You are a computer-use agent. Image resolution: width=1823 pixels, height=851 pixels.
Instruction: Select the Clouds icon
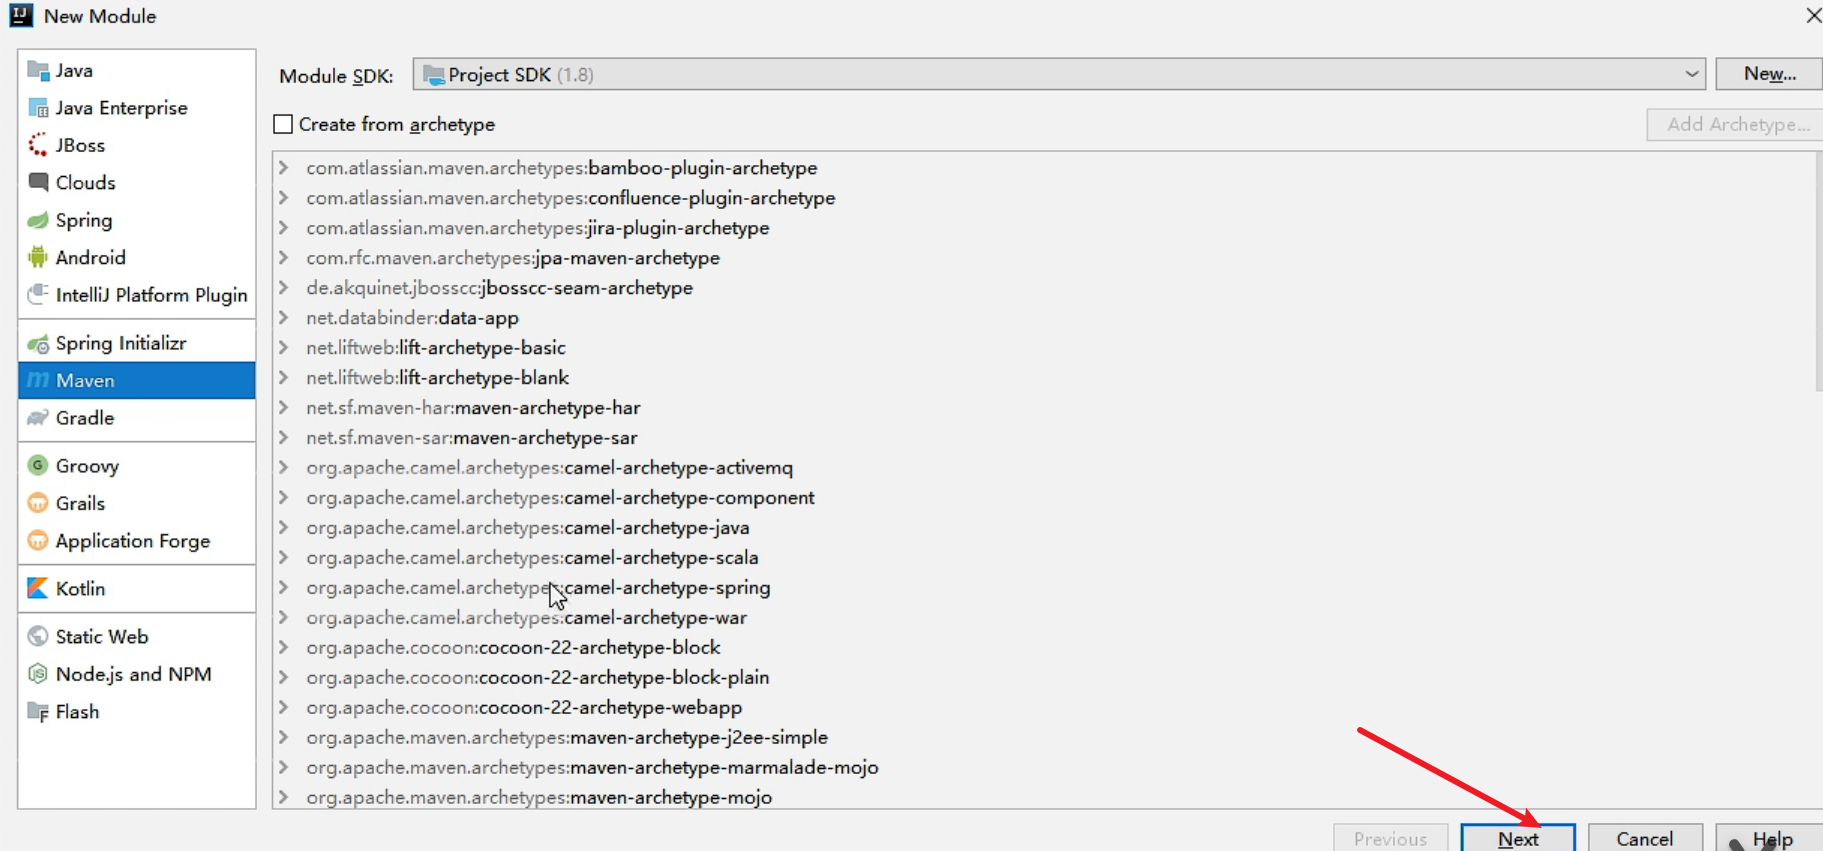pyautogui.click(x=38, y=182)
